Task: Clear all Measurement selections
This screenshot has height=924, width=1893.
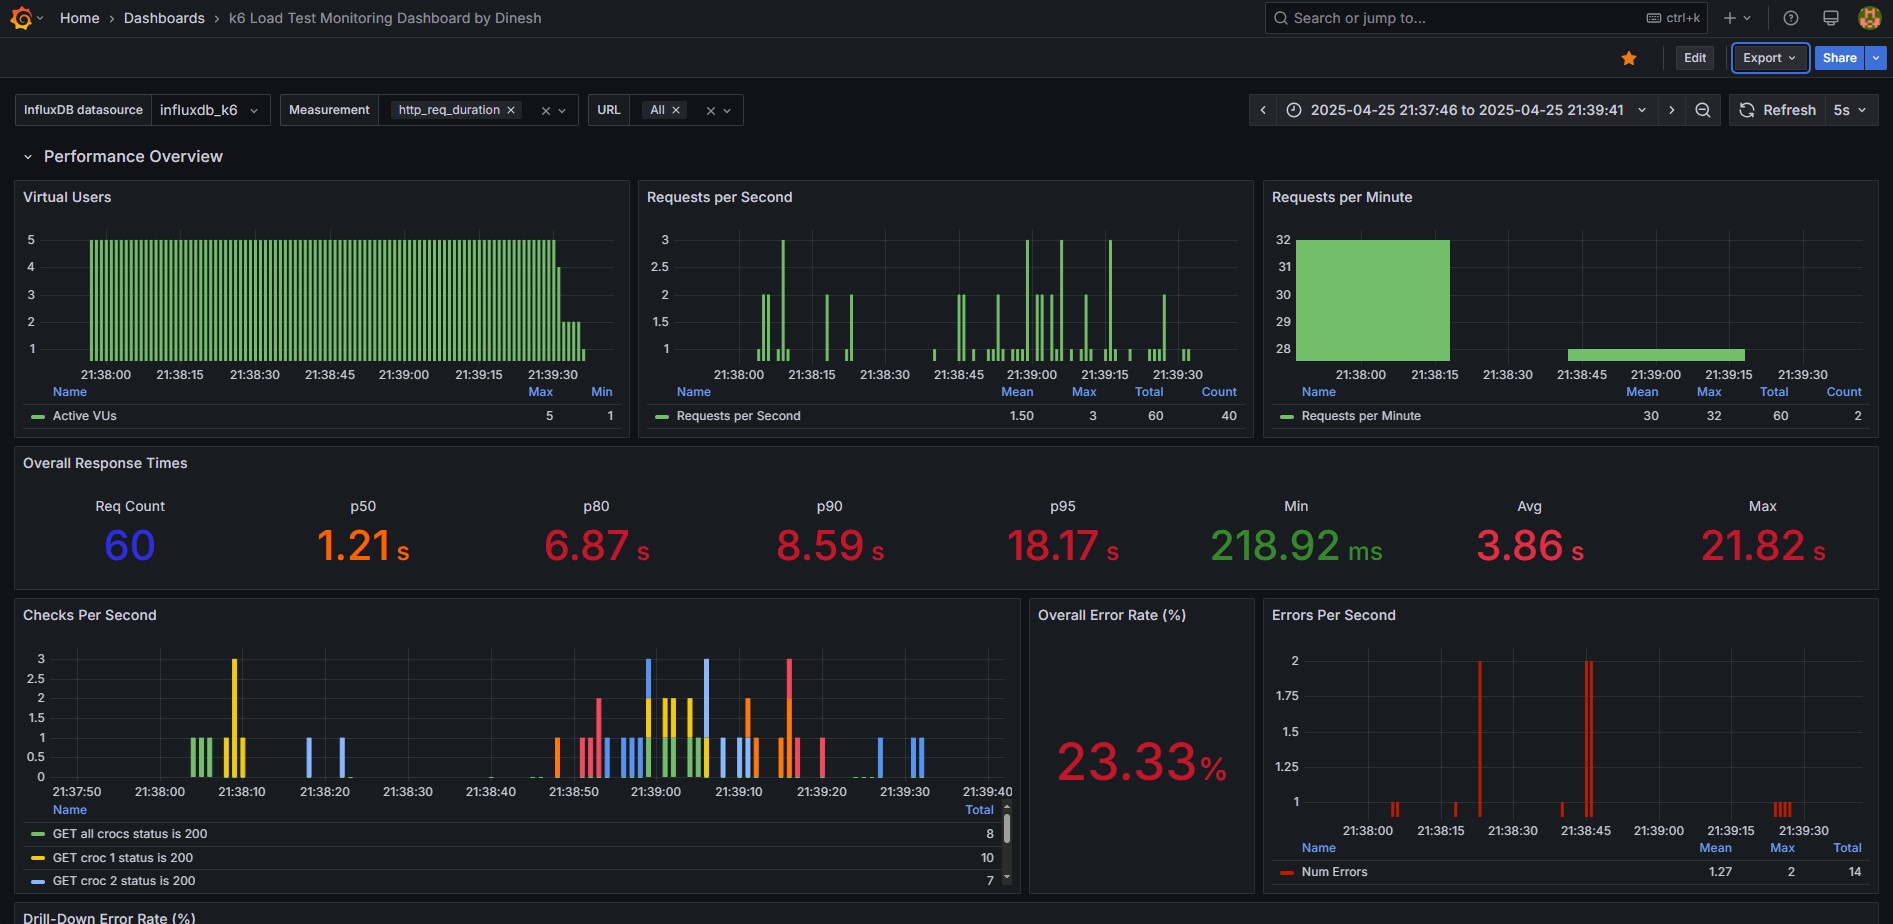Action: click(545, 111)
